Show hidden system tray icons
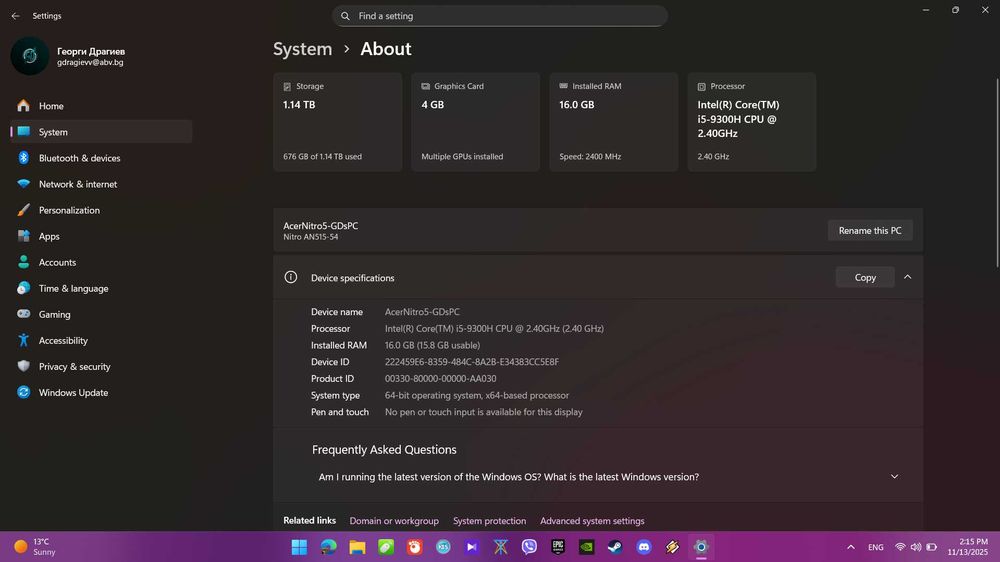 pos(851,547)
